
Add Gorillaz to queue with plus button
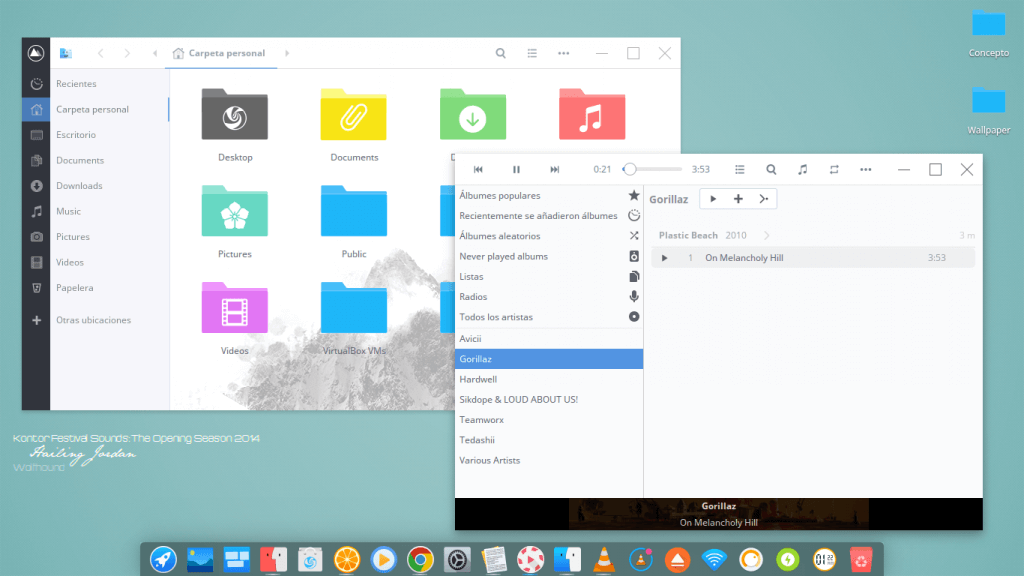tap(738, 199)
